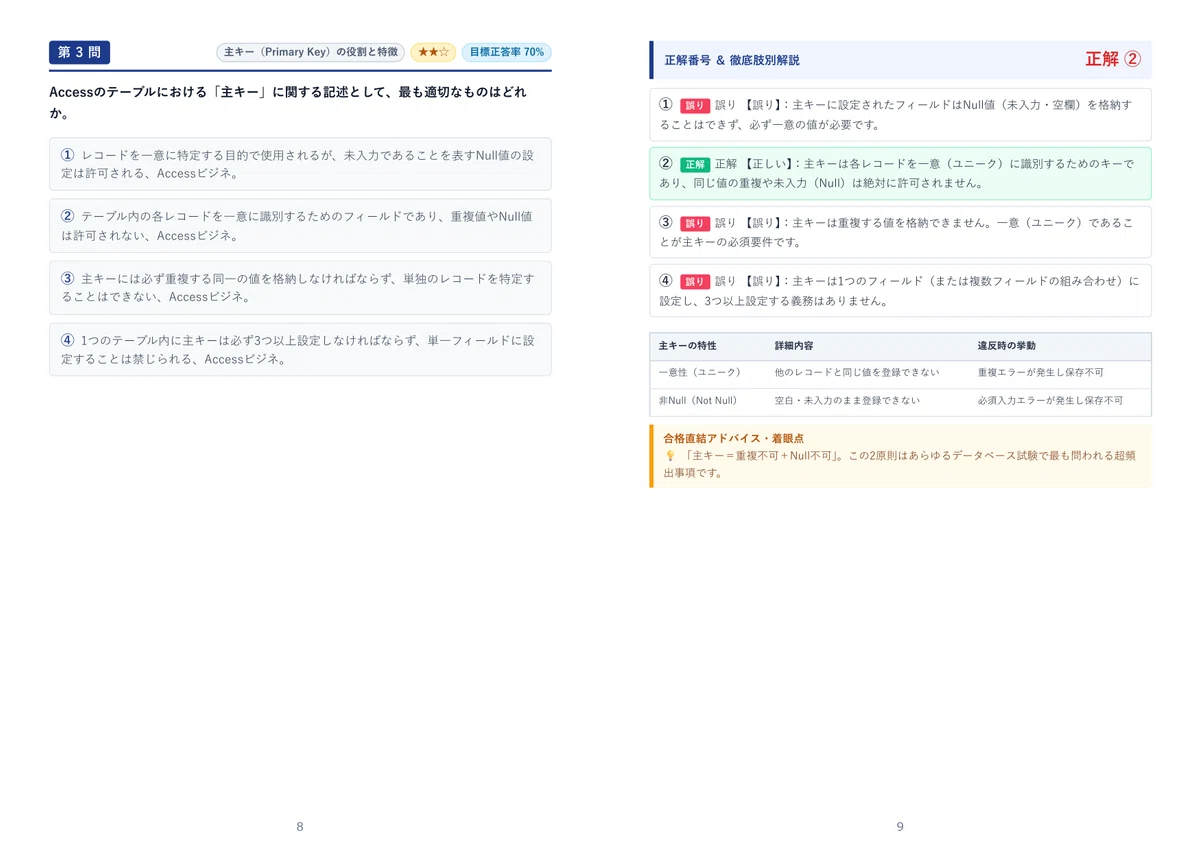Click the red 正解 ② answer label
1200x852 pixels.
[1112, 59]
